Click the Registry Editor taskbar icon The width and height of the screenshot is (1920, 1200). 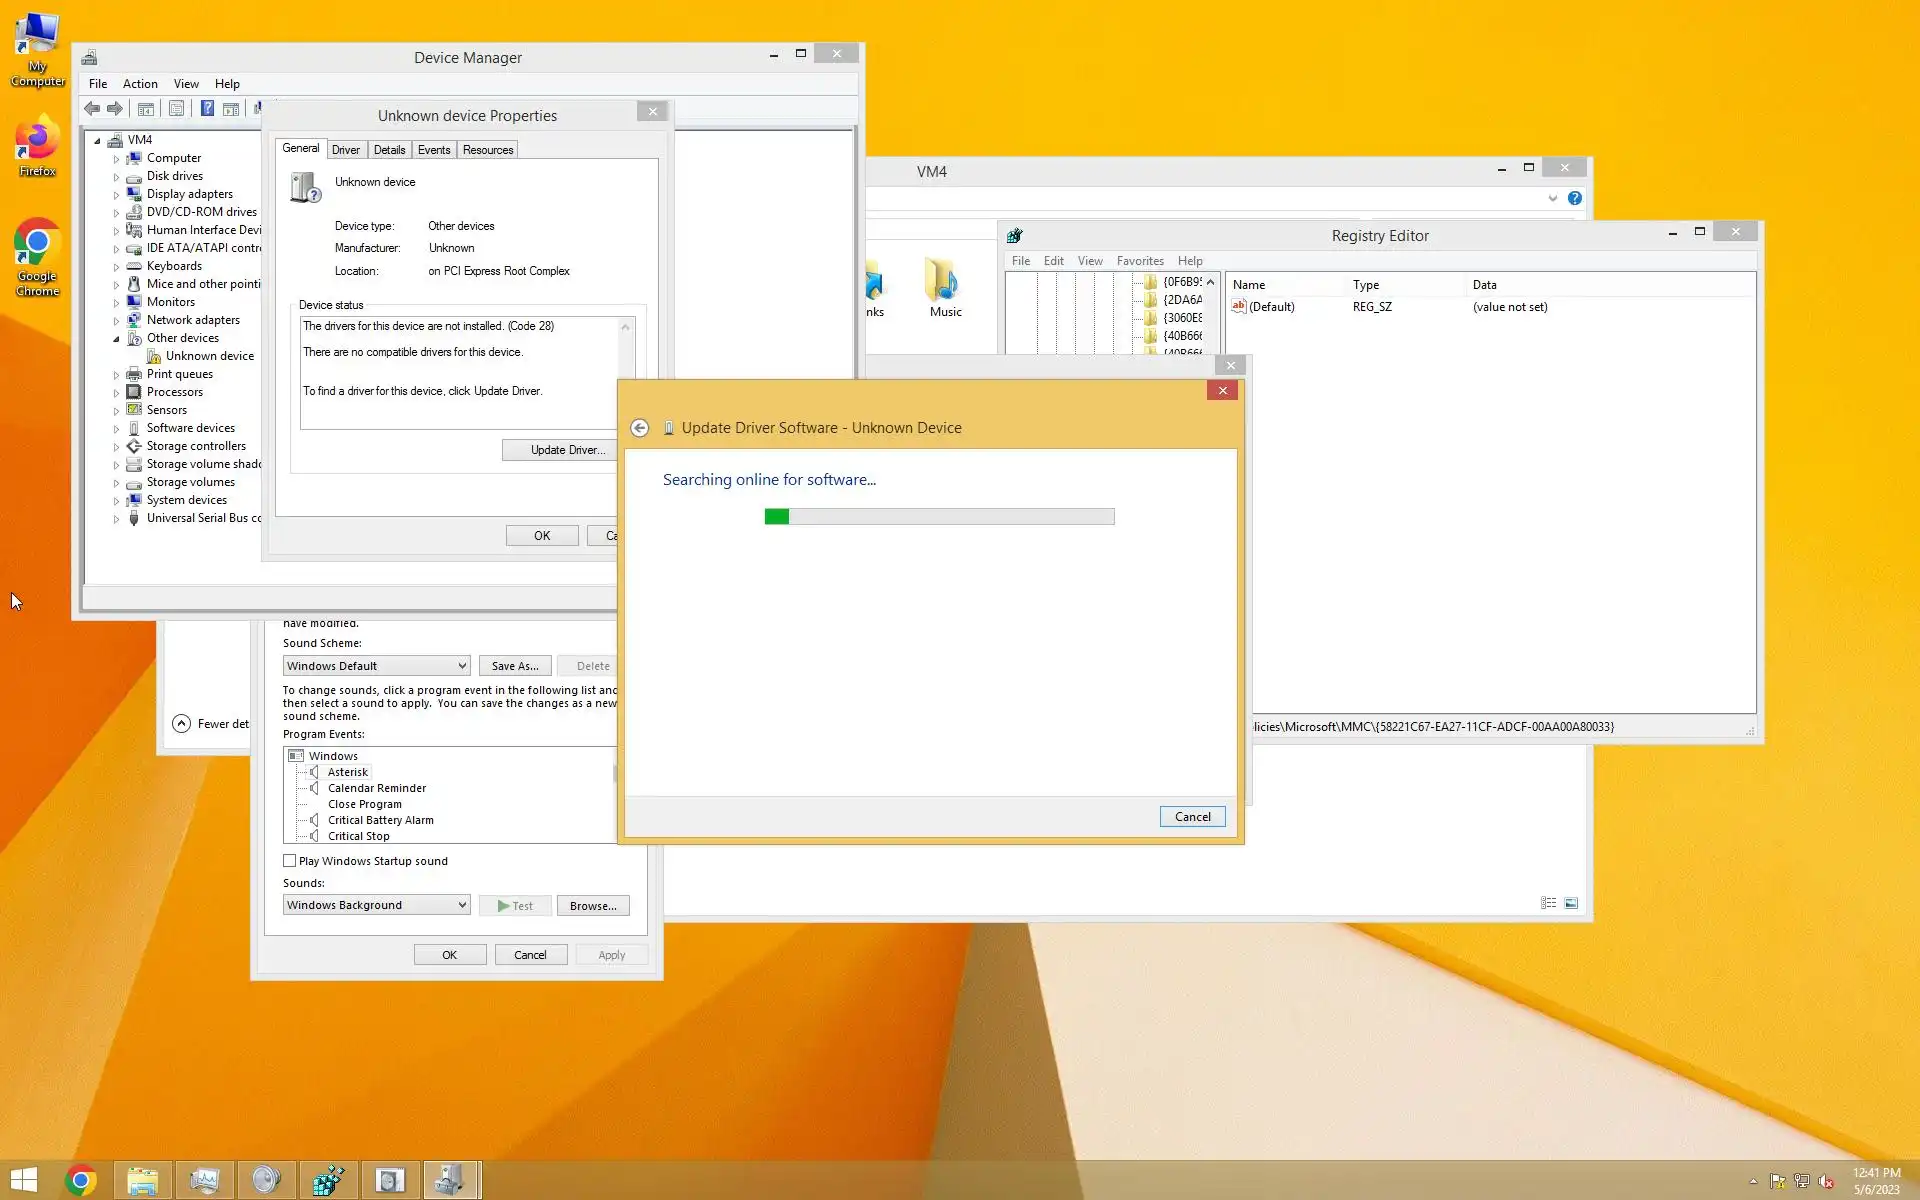[x=328, y=1180]
